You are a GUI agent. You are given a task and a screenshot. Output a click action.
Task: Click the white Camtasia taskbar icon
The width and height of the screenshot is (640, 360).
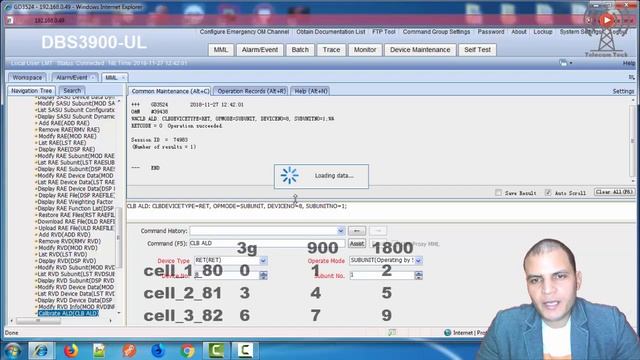(x=244, y=351)
